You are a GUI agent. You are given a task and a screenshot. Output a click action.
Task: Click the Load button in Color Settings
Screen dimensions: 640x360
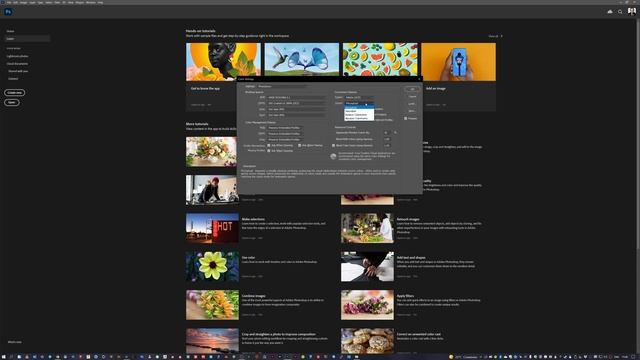coord(412,104)
